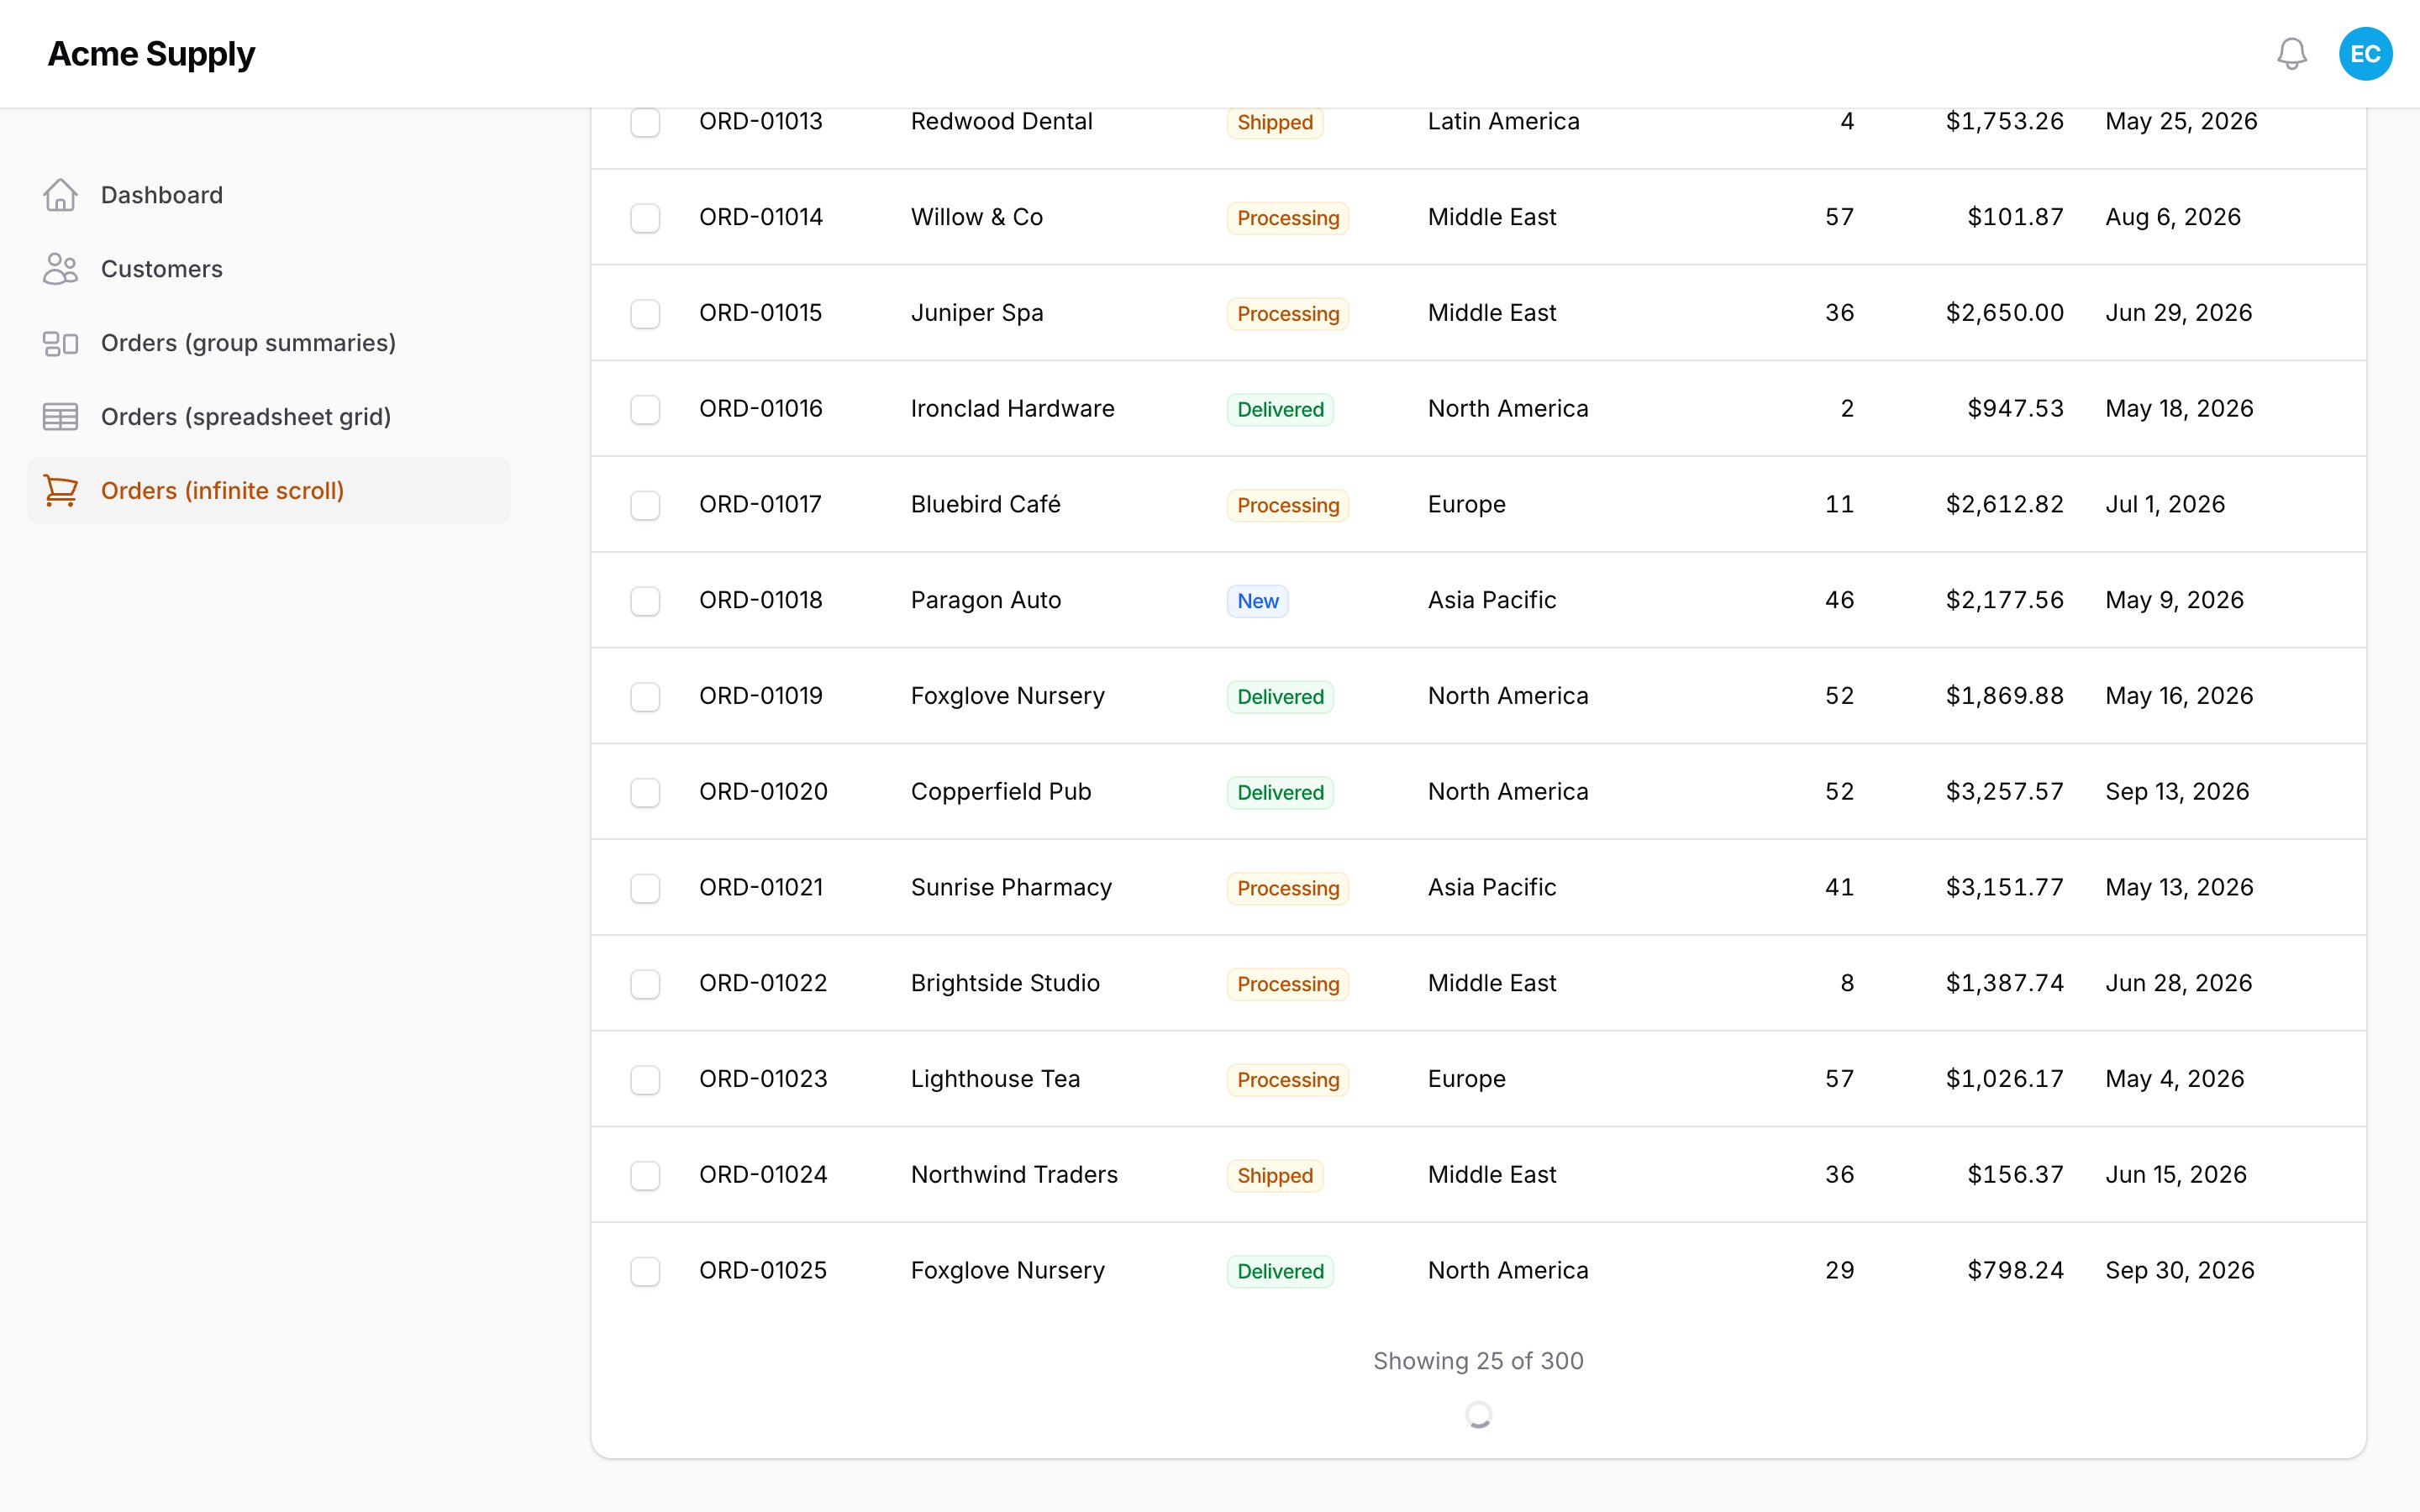Click the Paragon Auto customer cell
The image size is (2420, 1512).
click(985, 600)
